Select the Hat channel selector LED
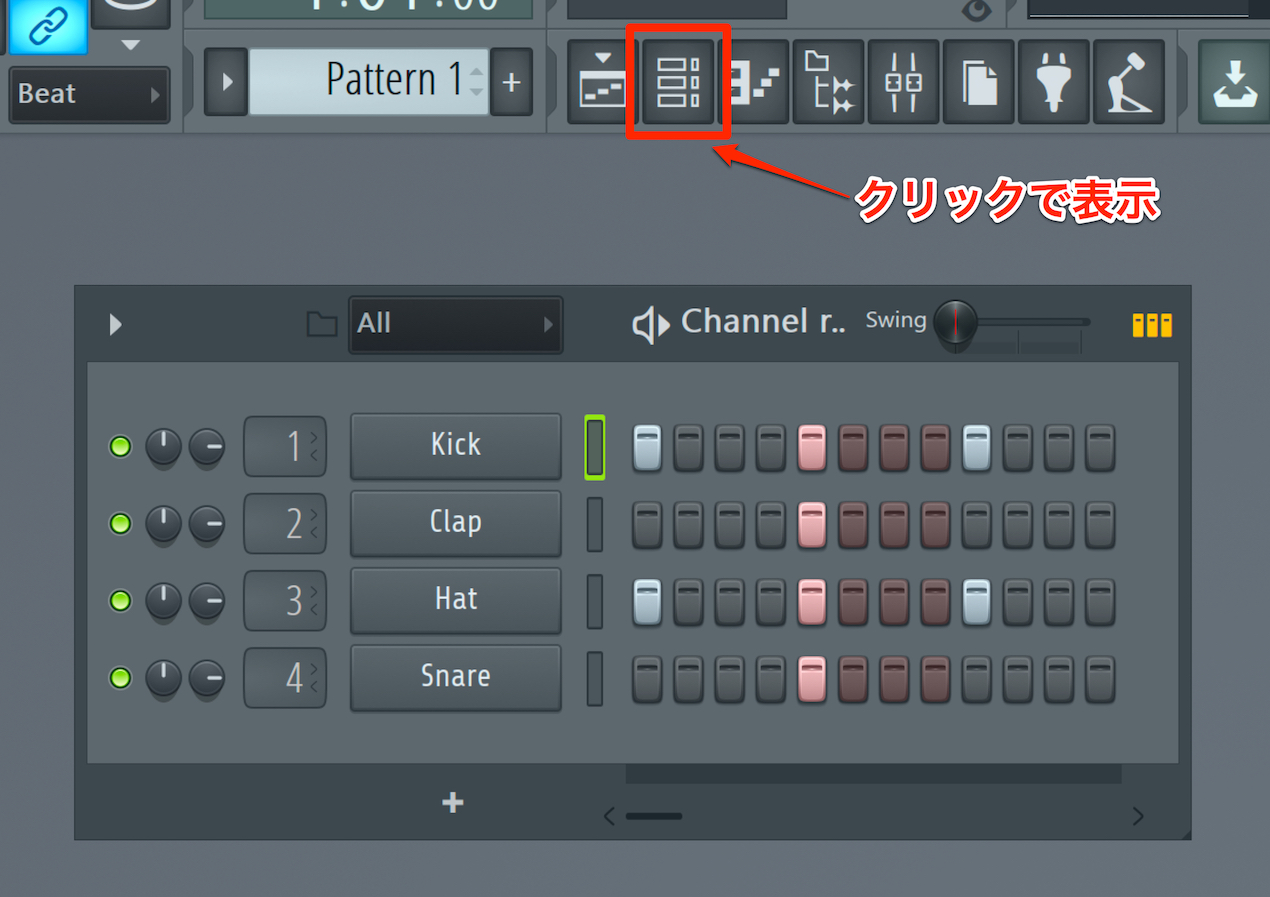 pyautogui.click(x=595, y=601)
